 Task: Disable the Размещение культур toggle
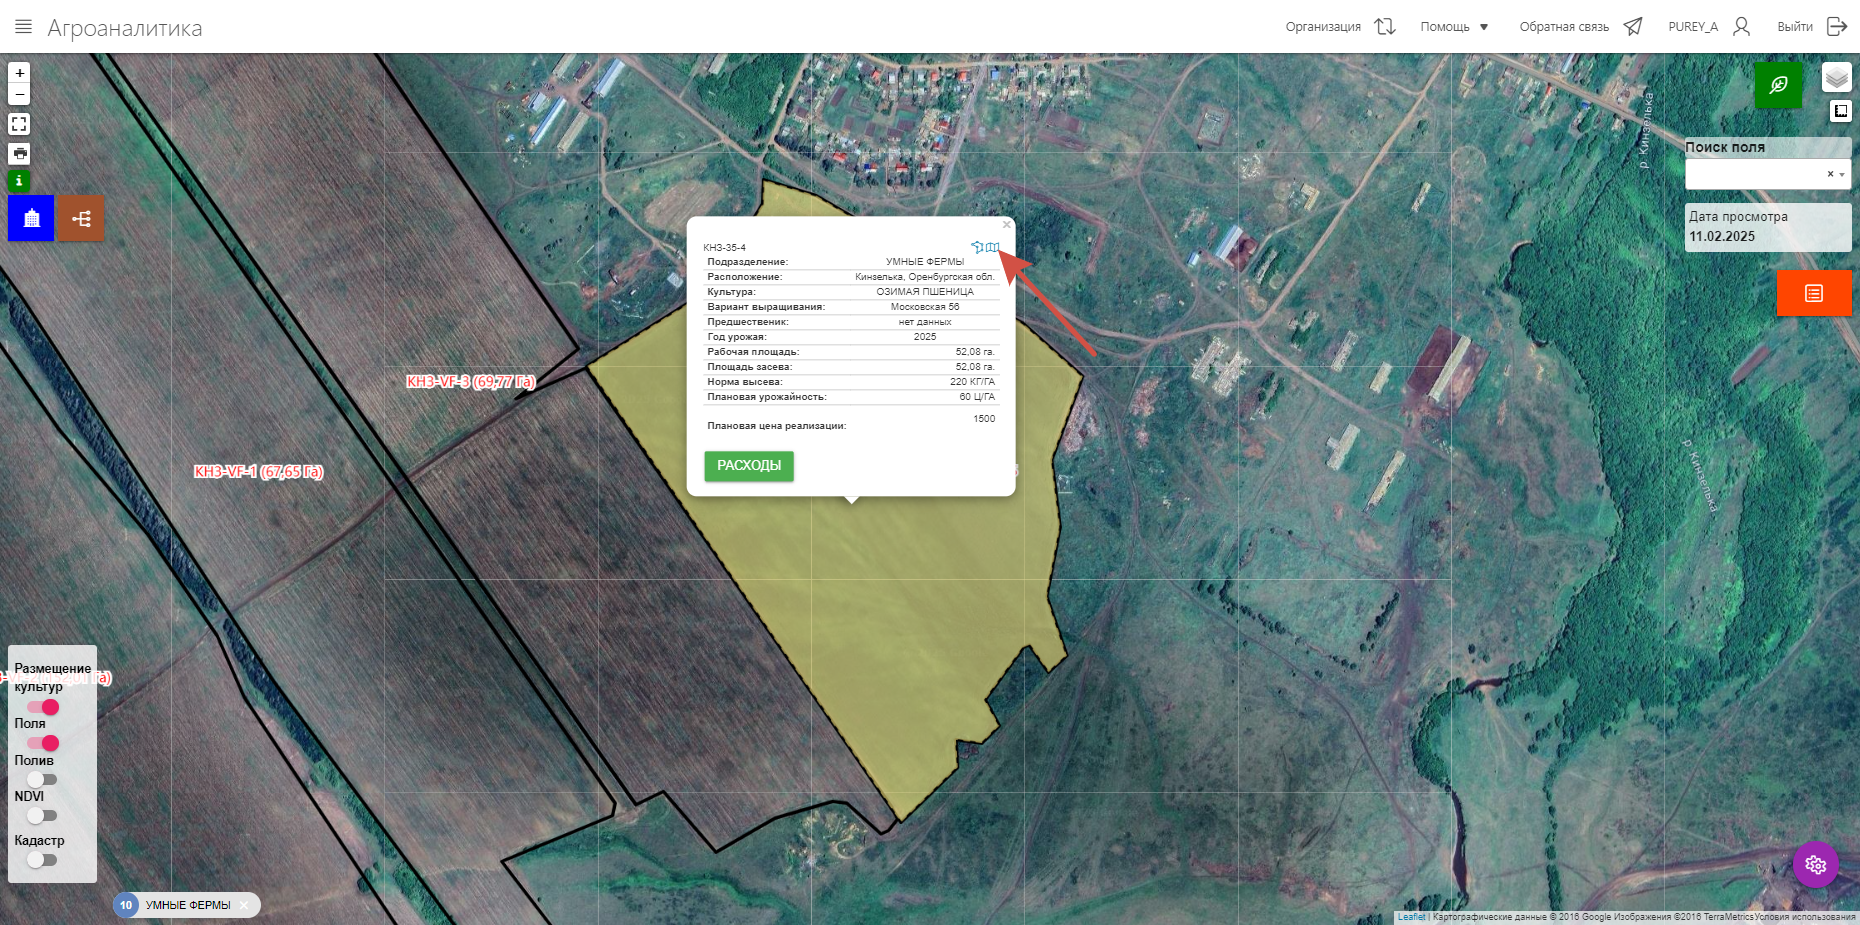(x=43, y=707)
